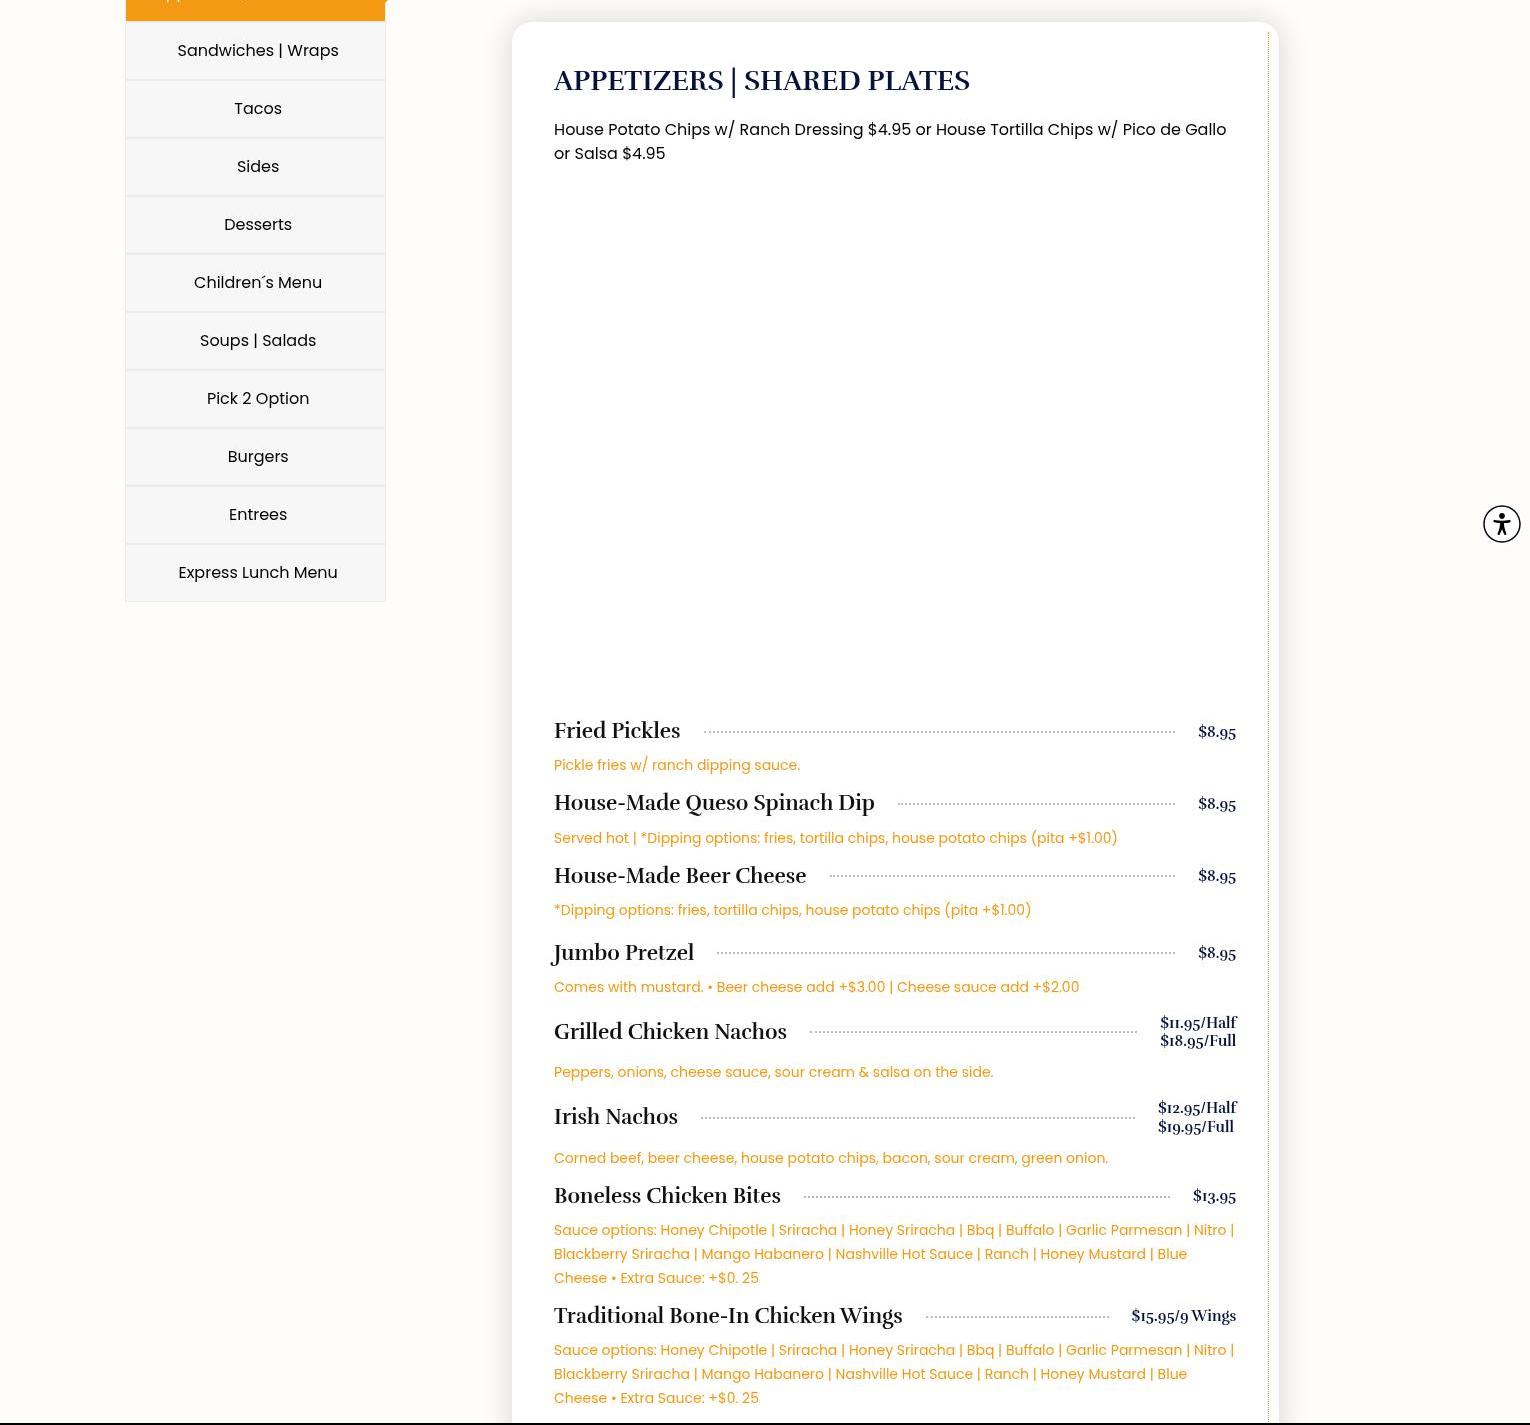Show the Children's Menu section
This screenshot has height=1425, width=1530.
coord(257,283)
